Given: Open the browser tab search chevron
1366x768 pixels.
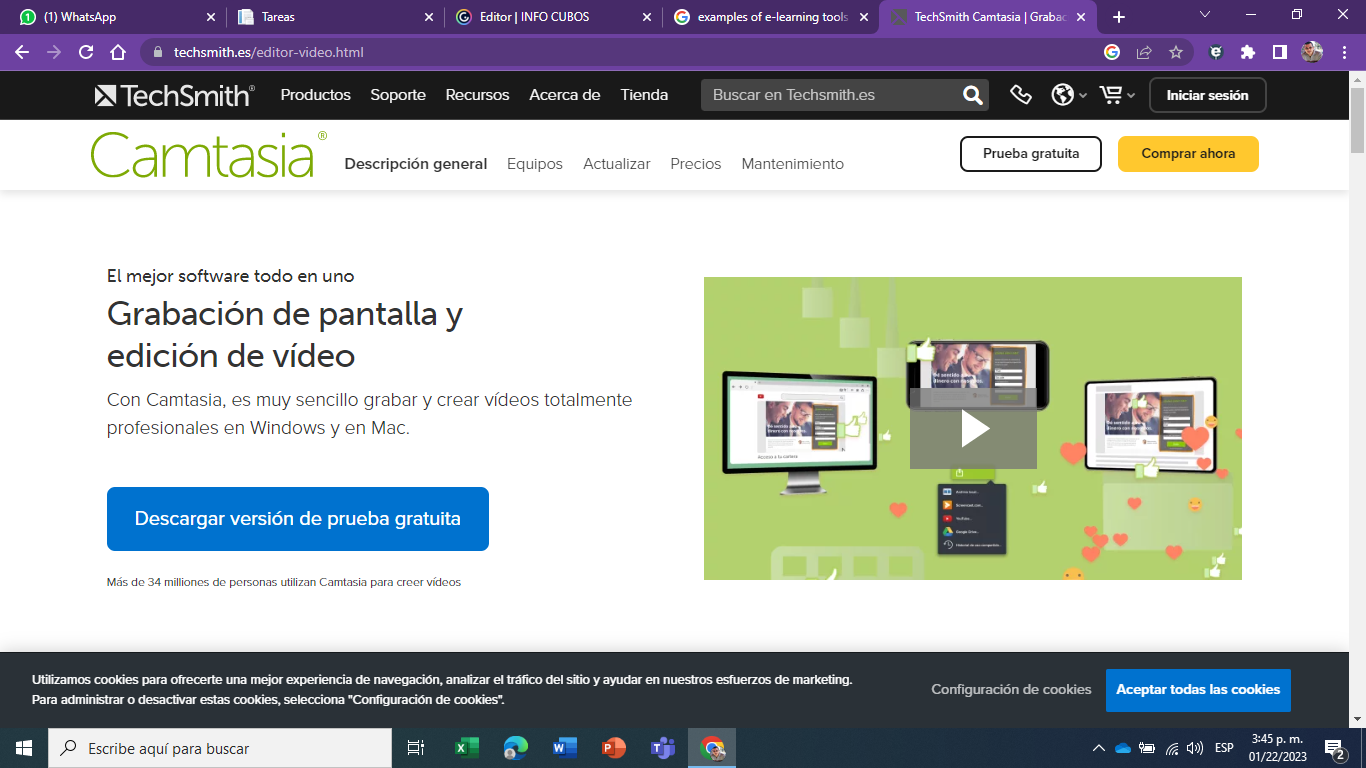Looking at the screenshot, I should click(x=1203, y=15).
